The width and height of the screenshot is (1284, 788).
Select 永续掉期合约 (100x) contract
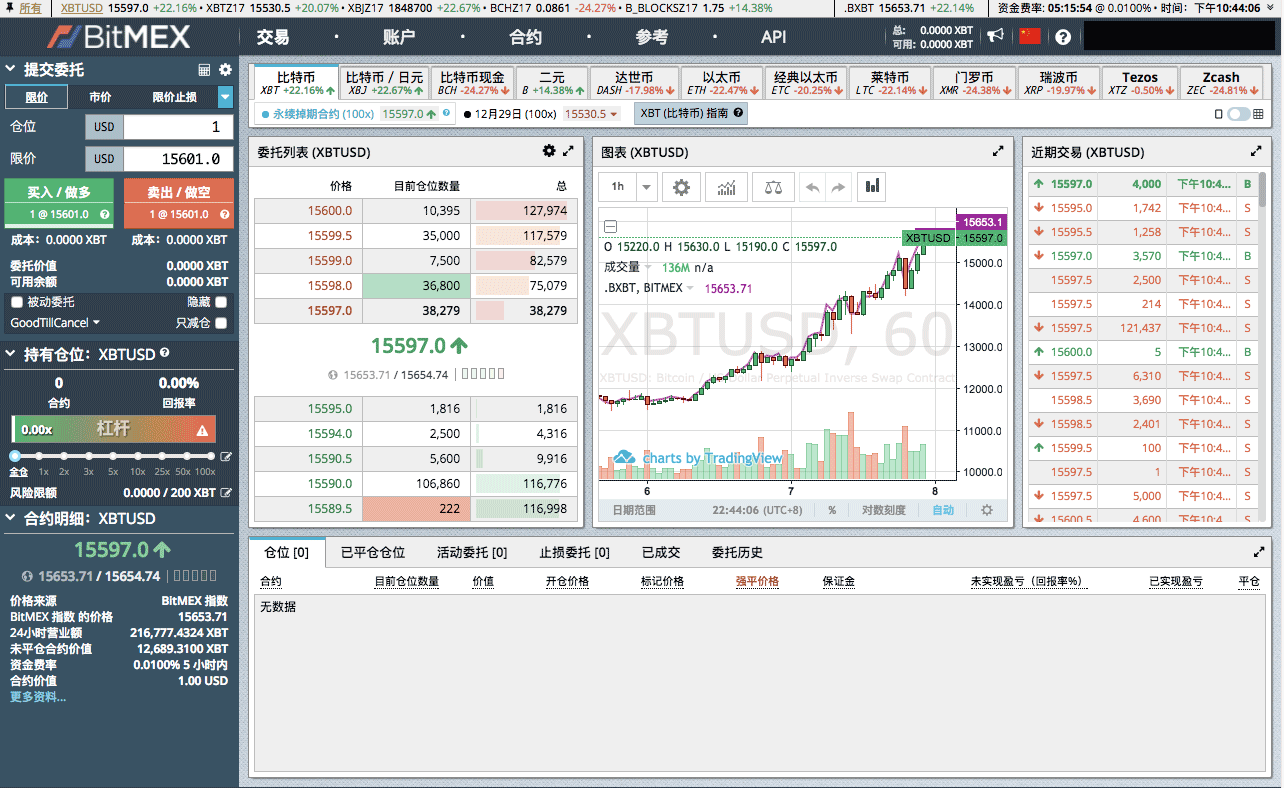pyautogui.click(x=357, y=114)
